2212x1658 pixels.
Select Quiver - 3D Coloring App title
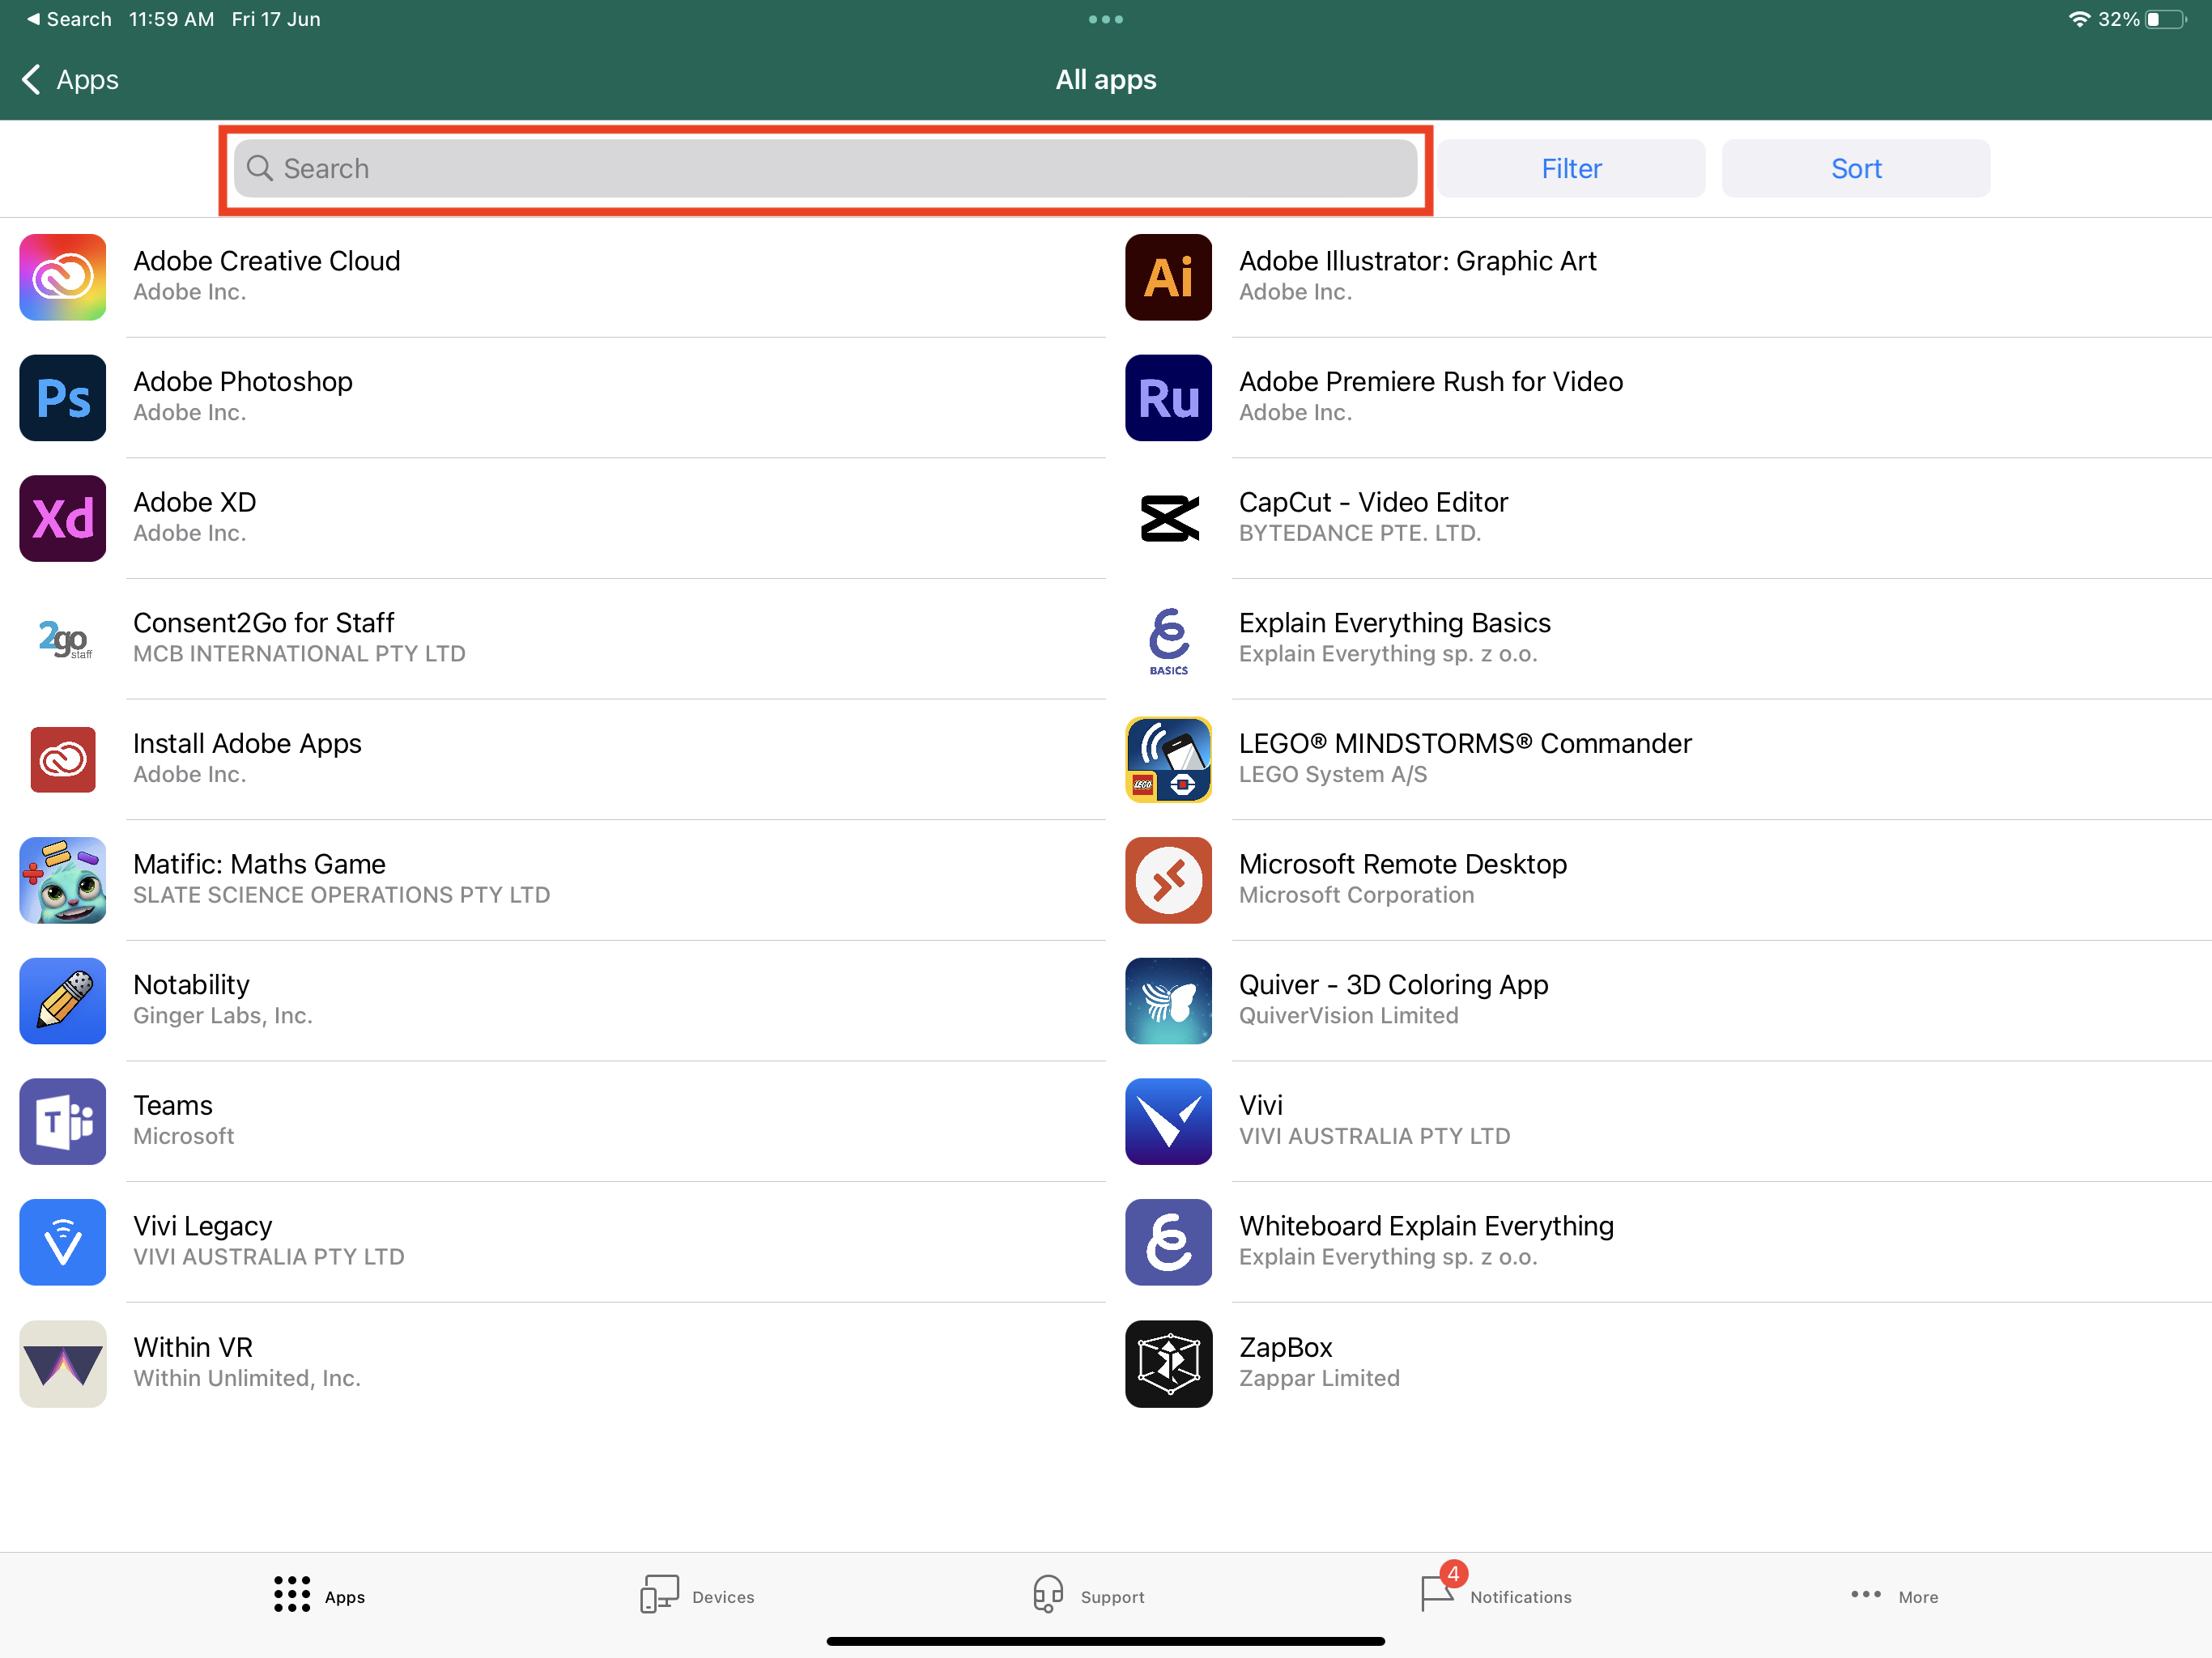1394,984
